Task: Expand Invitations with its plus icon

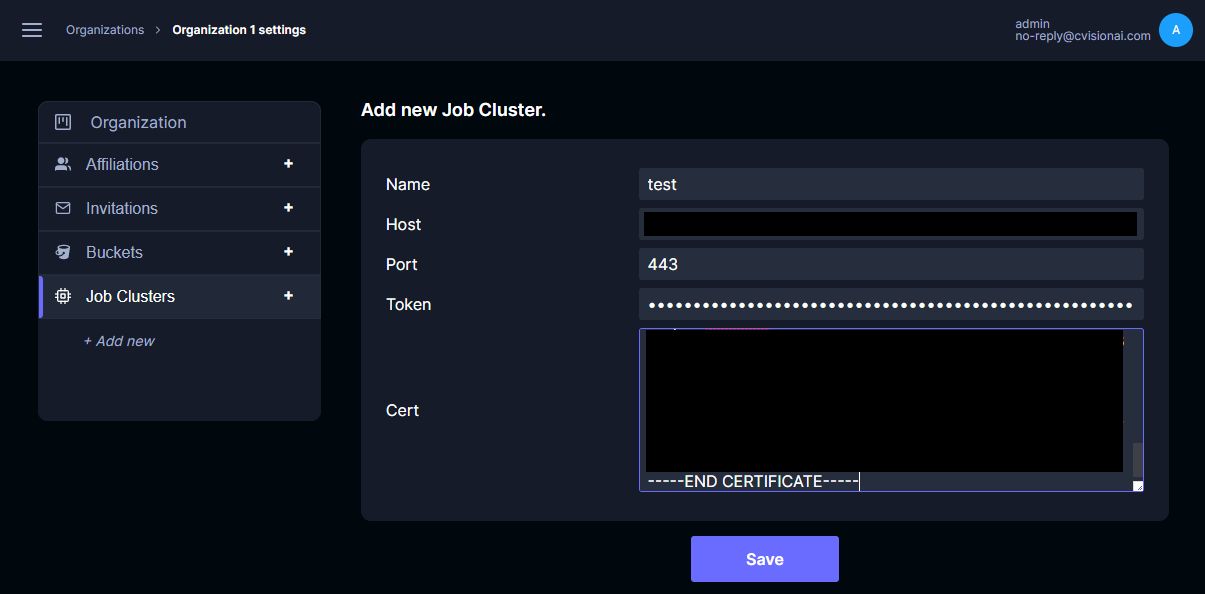Action: pos(288,208)
